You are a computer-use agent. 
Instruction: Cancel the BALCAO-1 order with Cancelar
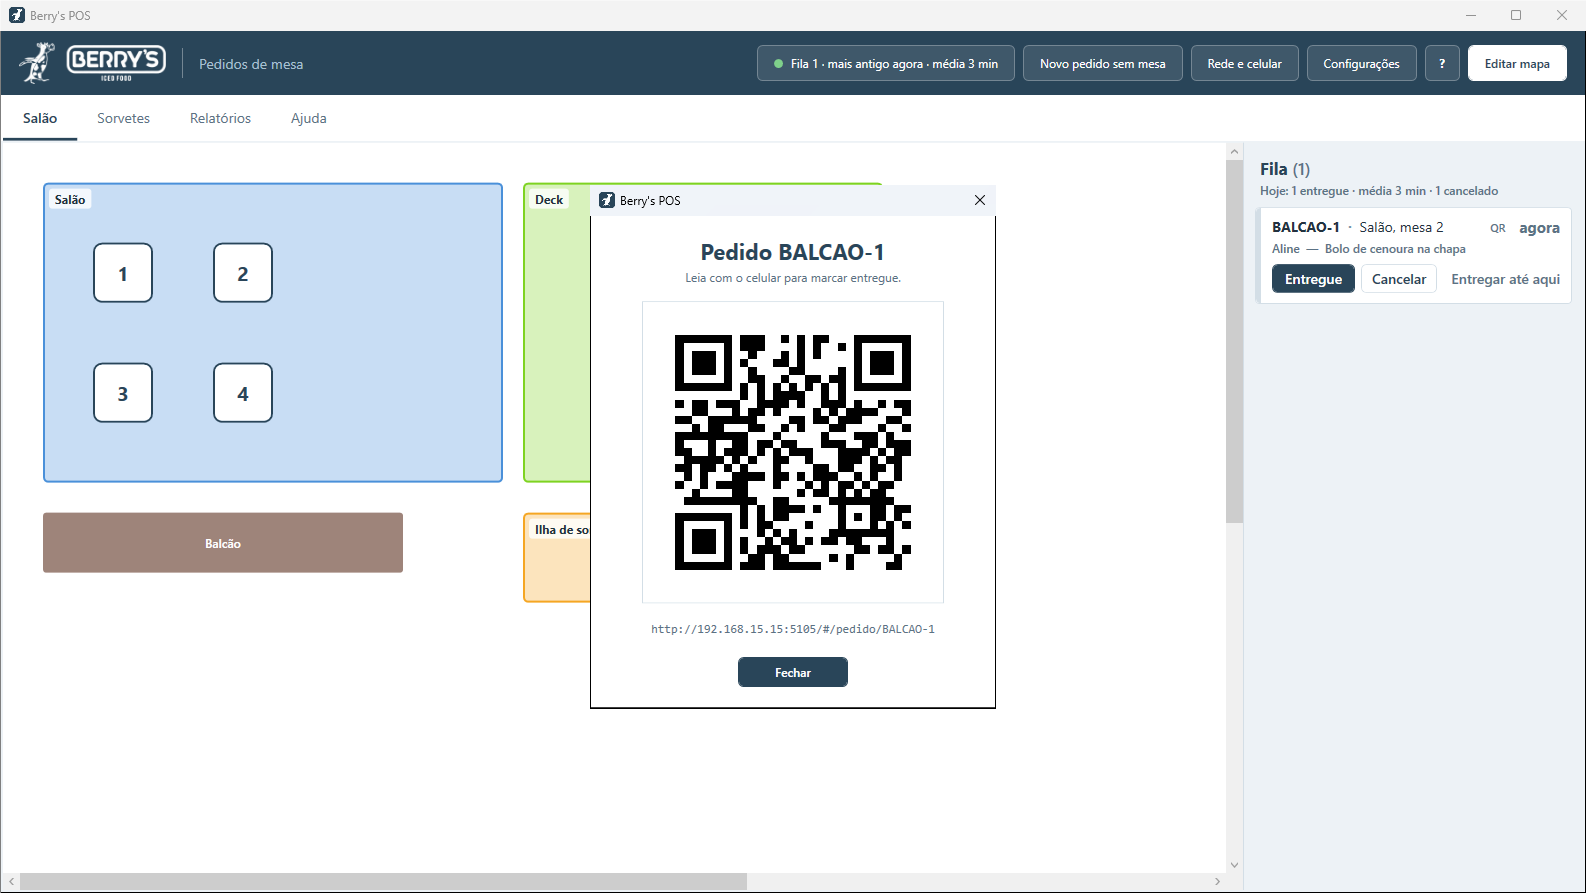[1399, 279]
